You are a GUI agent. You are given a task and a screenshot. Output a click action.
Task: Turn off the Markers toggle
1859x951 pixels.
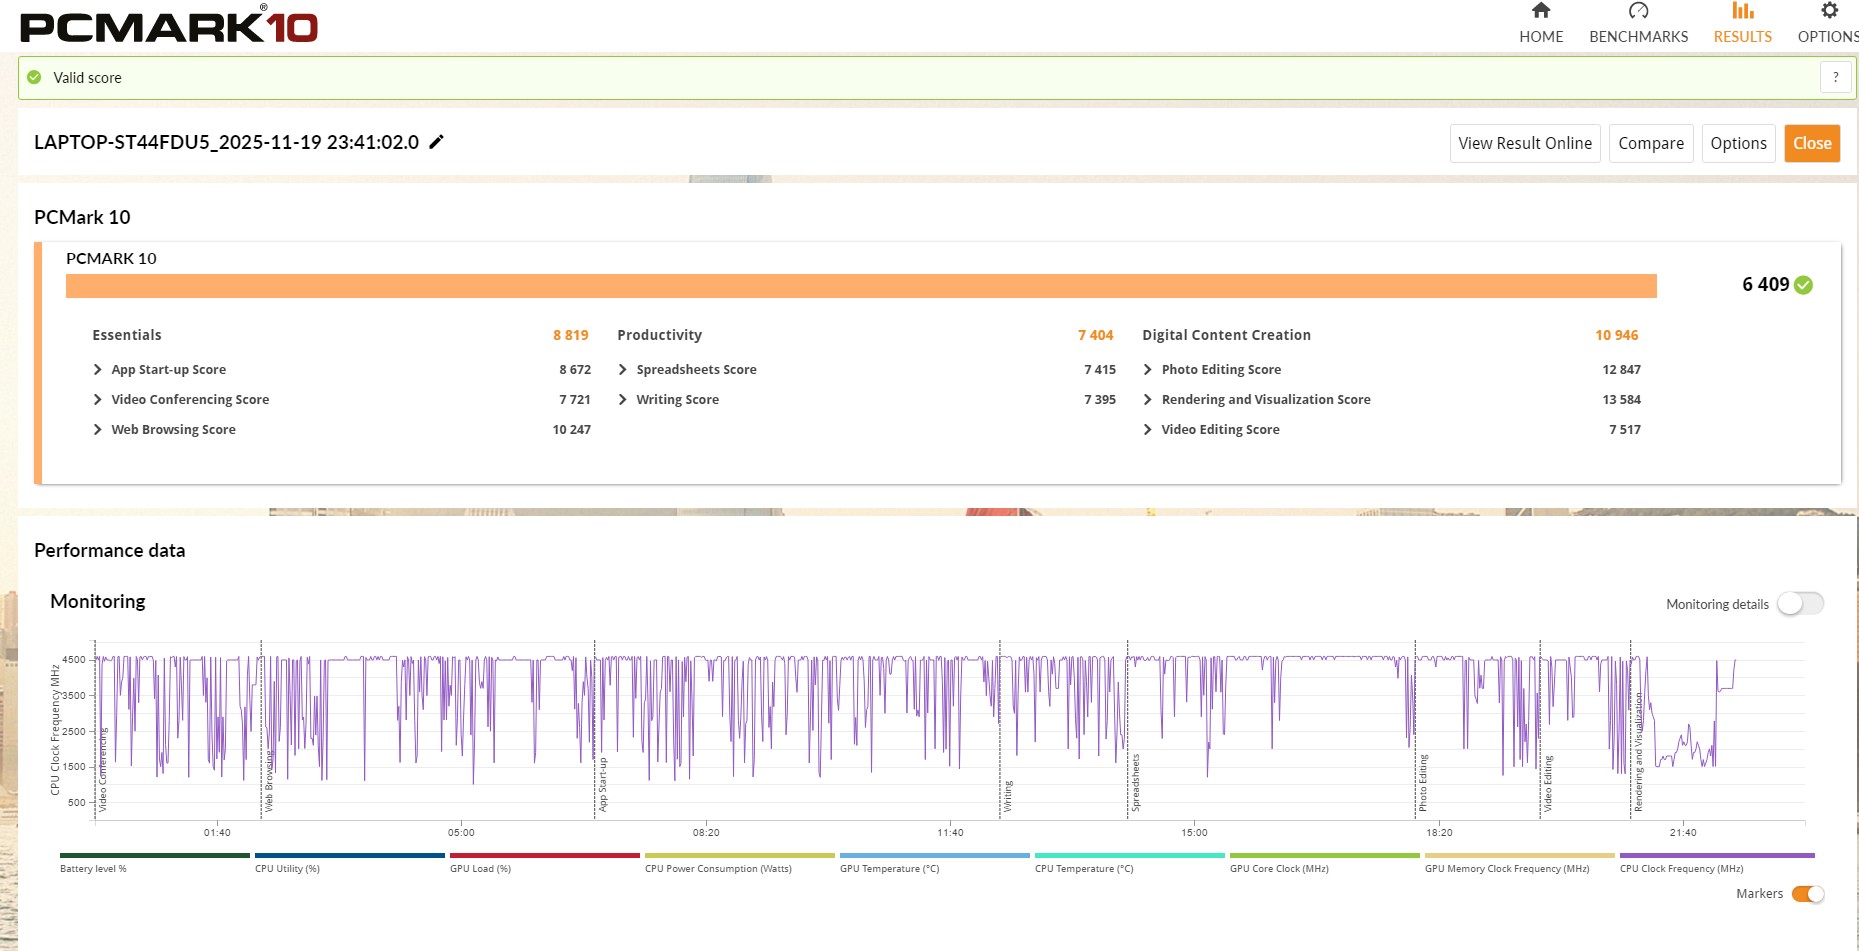tap(1808, 894)
